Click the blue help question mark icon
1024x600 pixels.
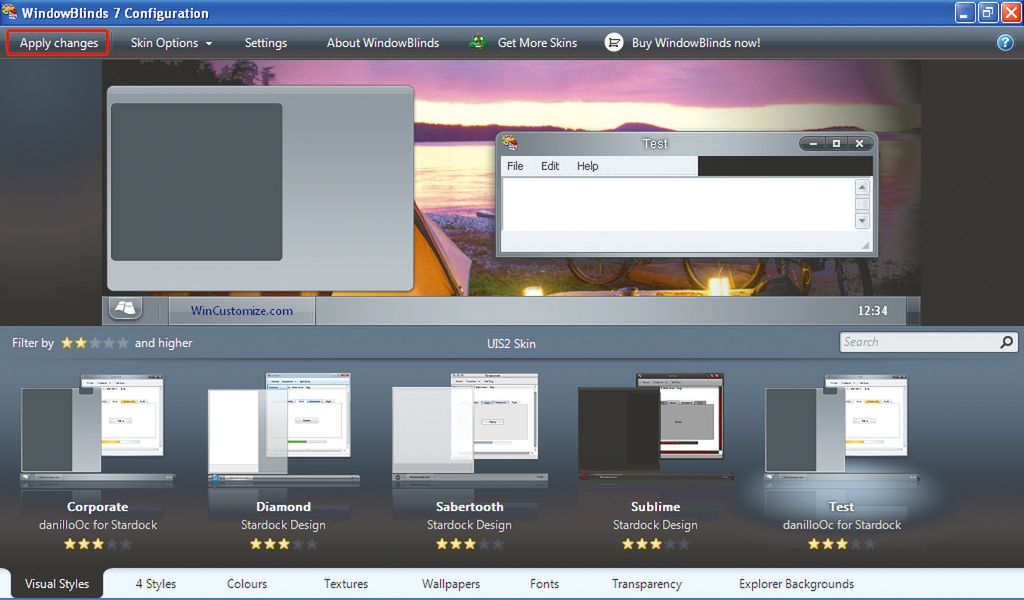click(x=1004, y=42)
